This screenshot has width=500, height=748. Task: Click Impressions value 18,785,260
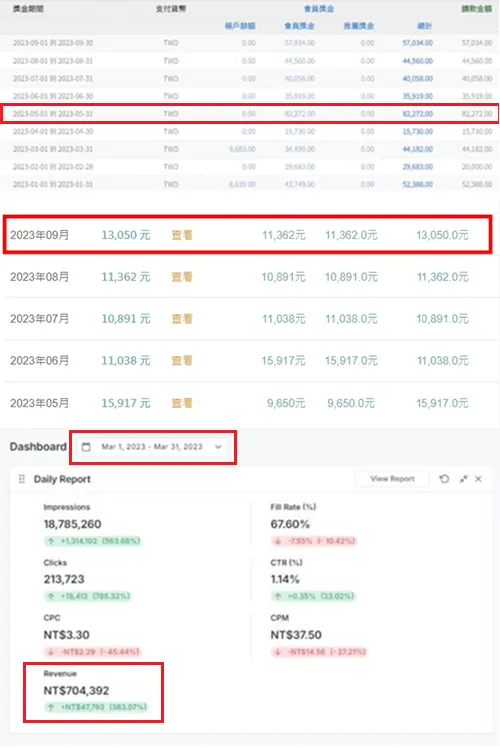click(73, 524)
